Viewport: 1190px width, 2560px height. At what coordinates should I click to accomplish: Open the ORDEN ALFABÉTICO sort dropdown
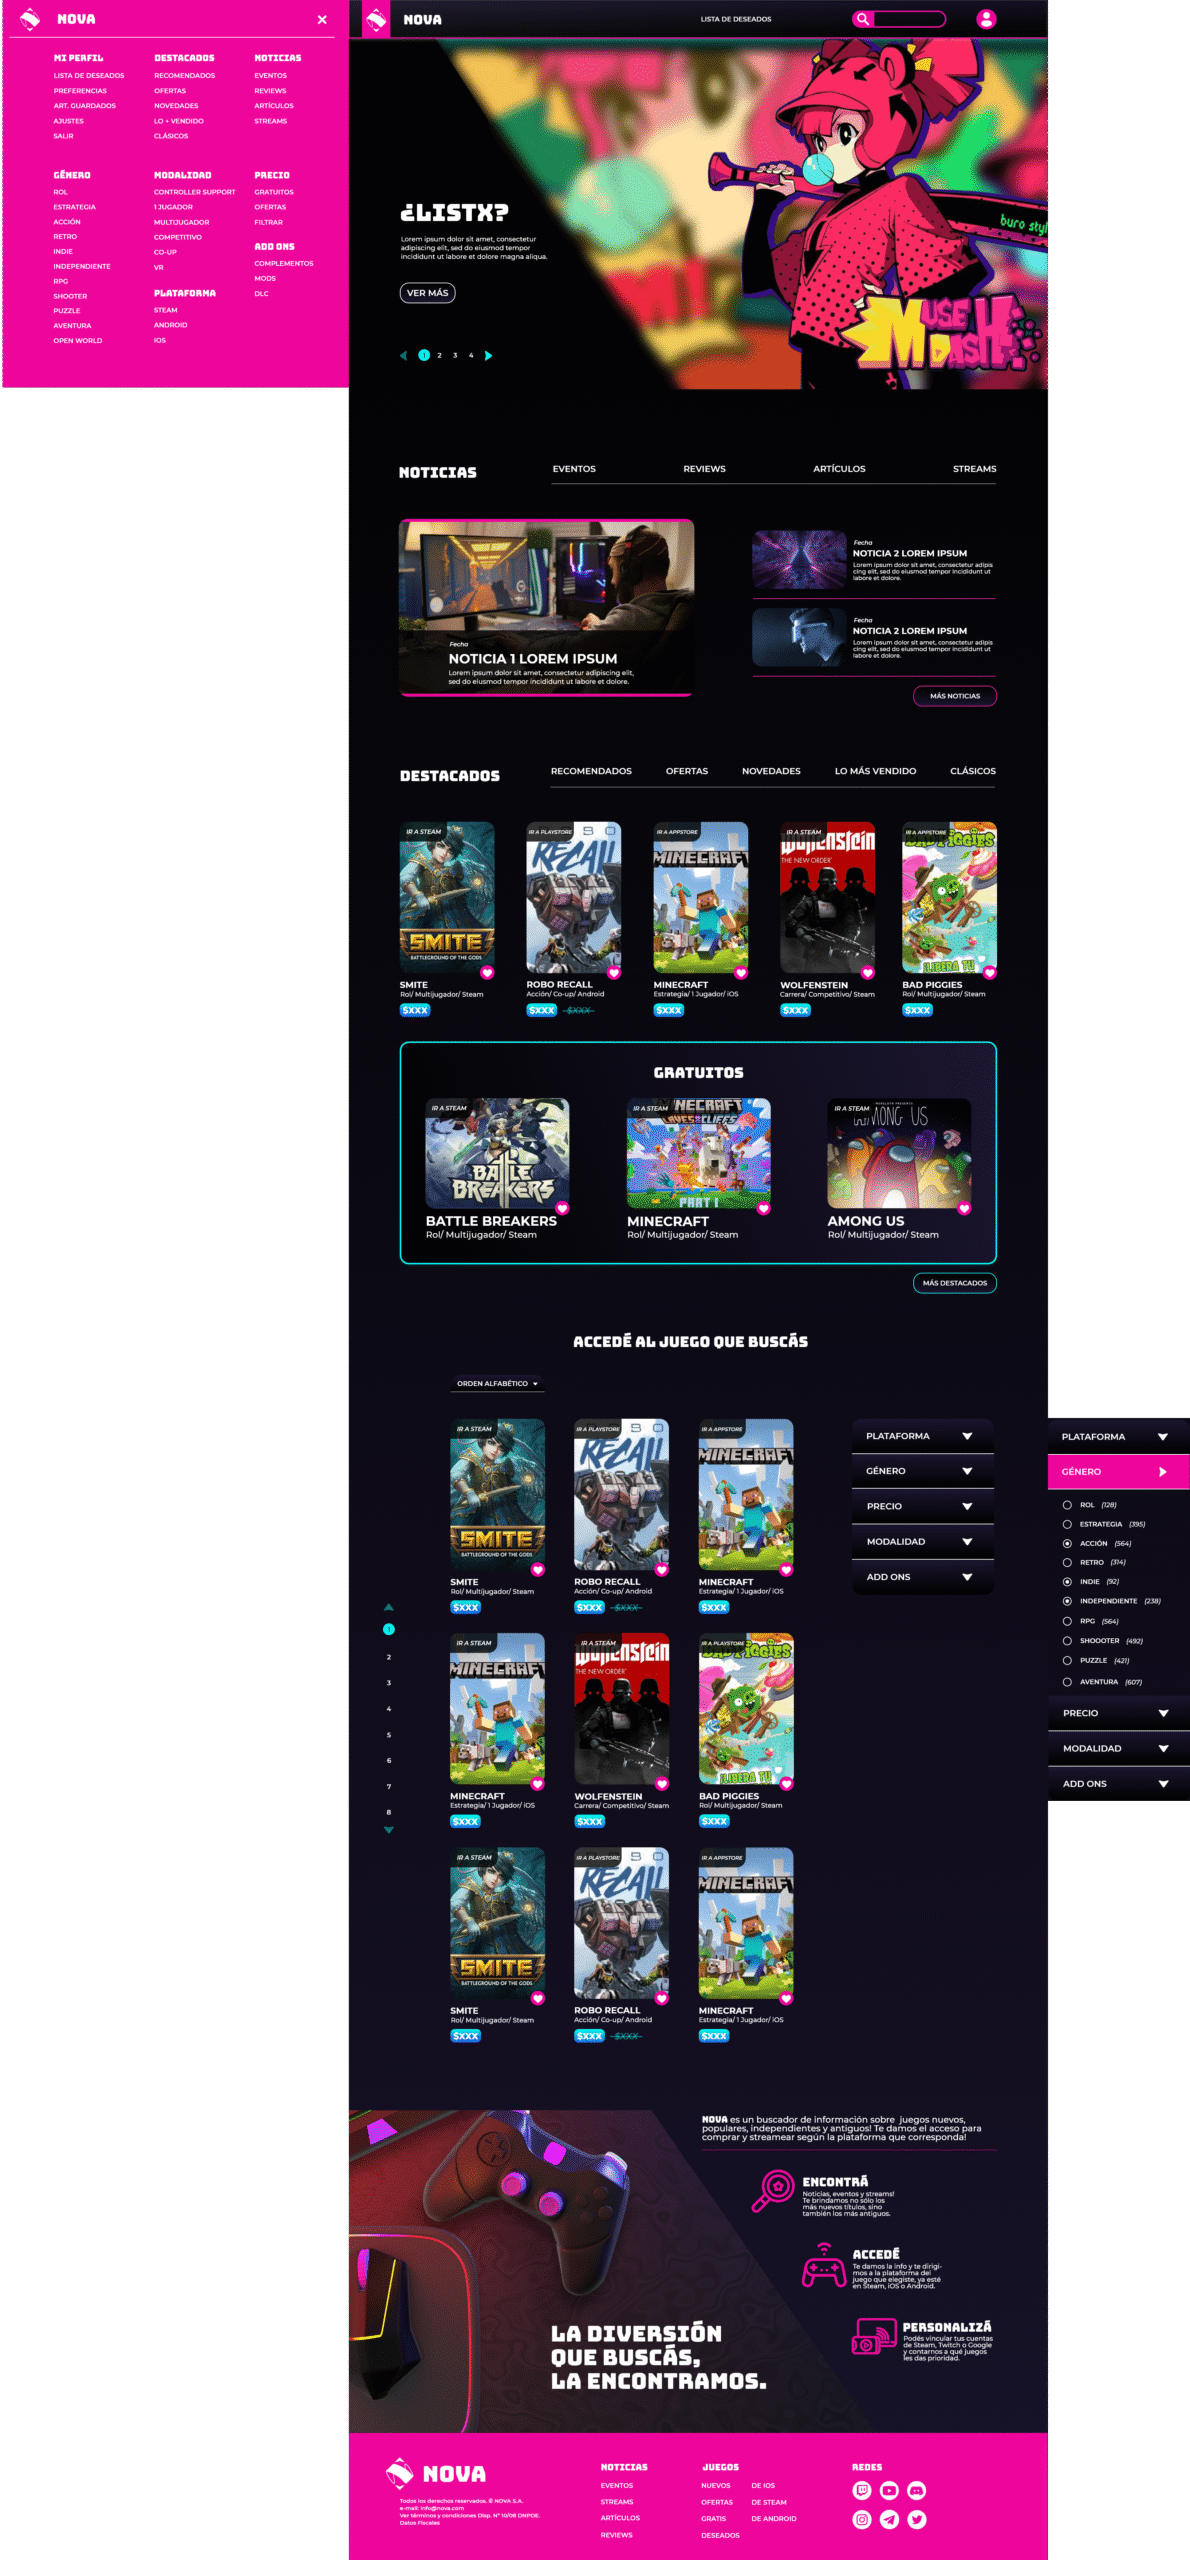pyautogui.click(x=497, y=1383)
